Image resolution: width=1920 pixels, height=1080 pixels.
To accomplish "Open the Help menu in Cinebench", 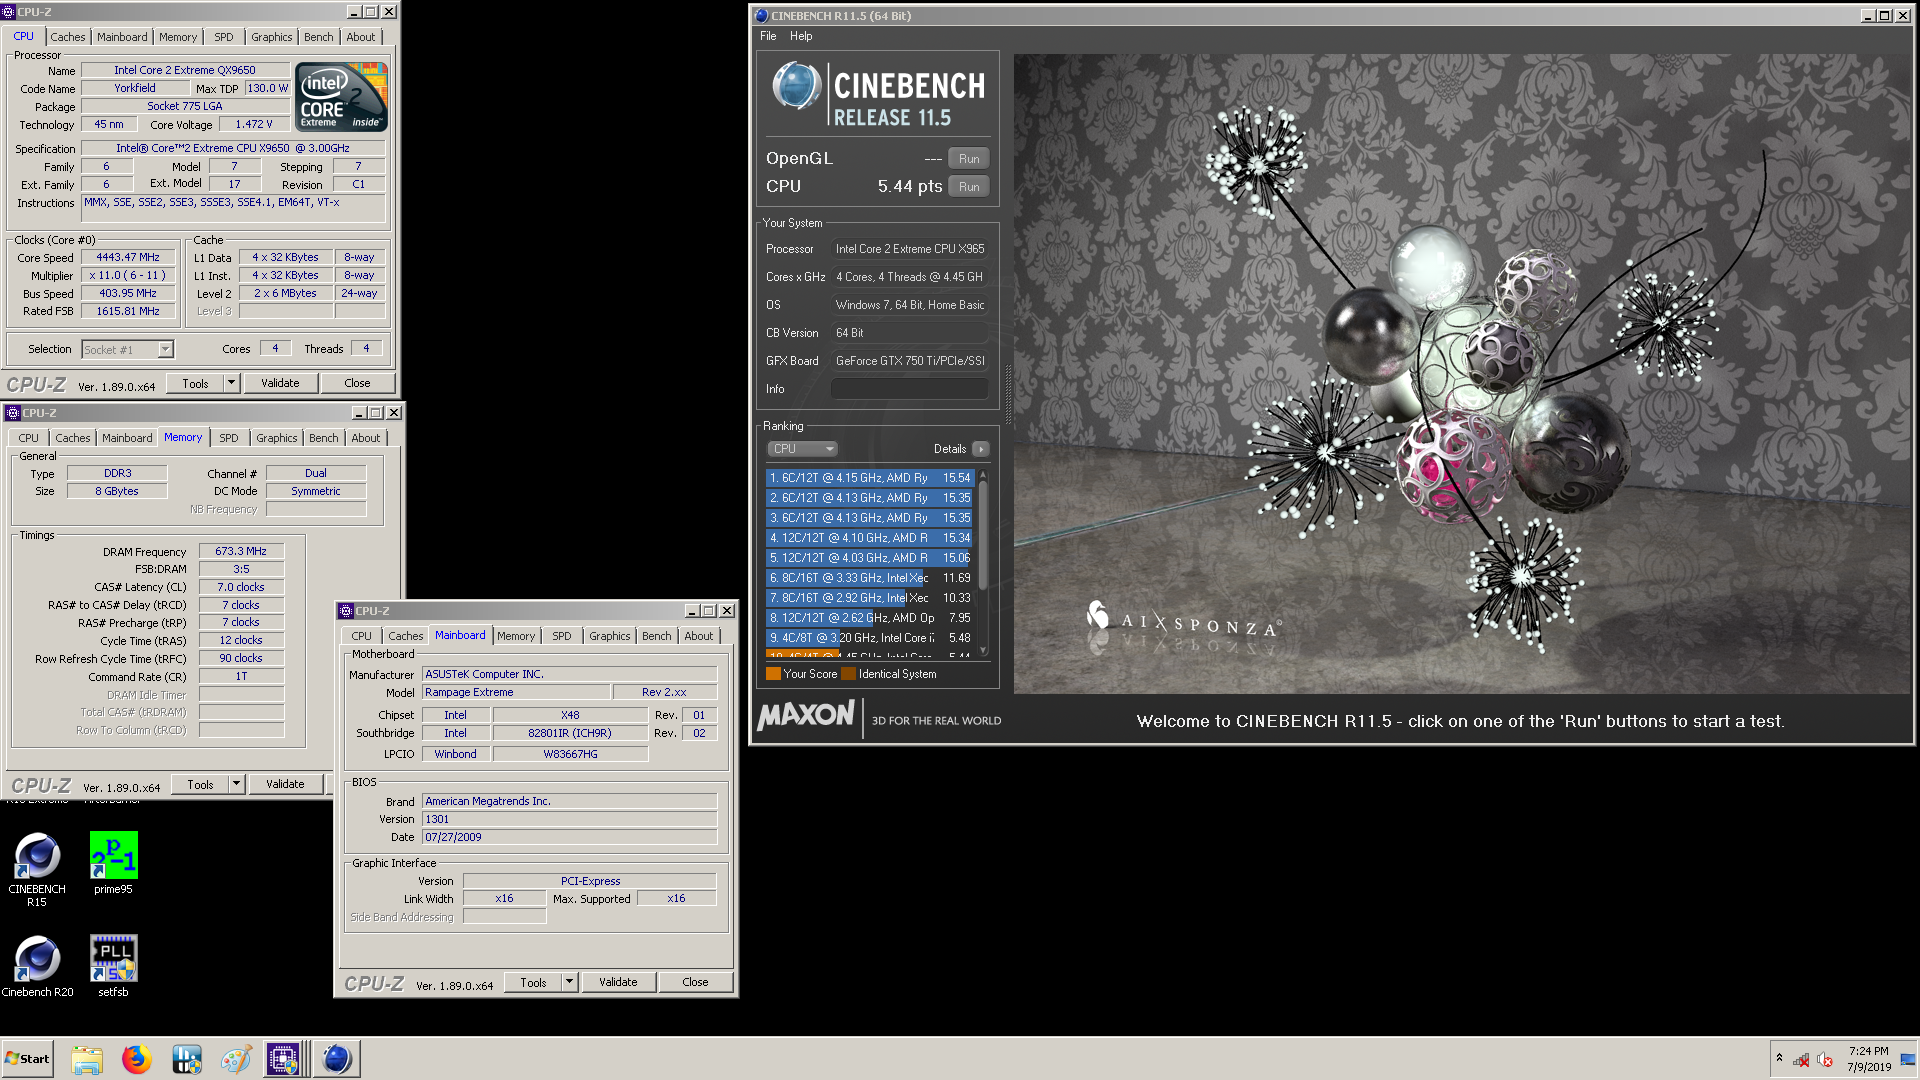I will click(801, 36).
